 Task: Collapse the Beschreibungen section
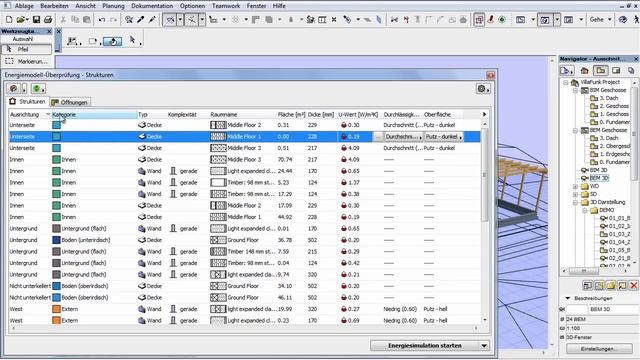click(x=568, y=298)
